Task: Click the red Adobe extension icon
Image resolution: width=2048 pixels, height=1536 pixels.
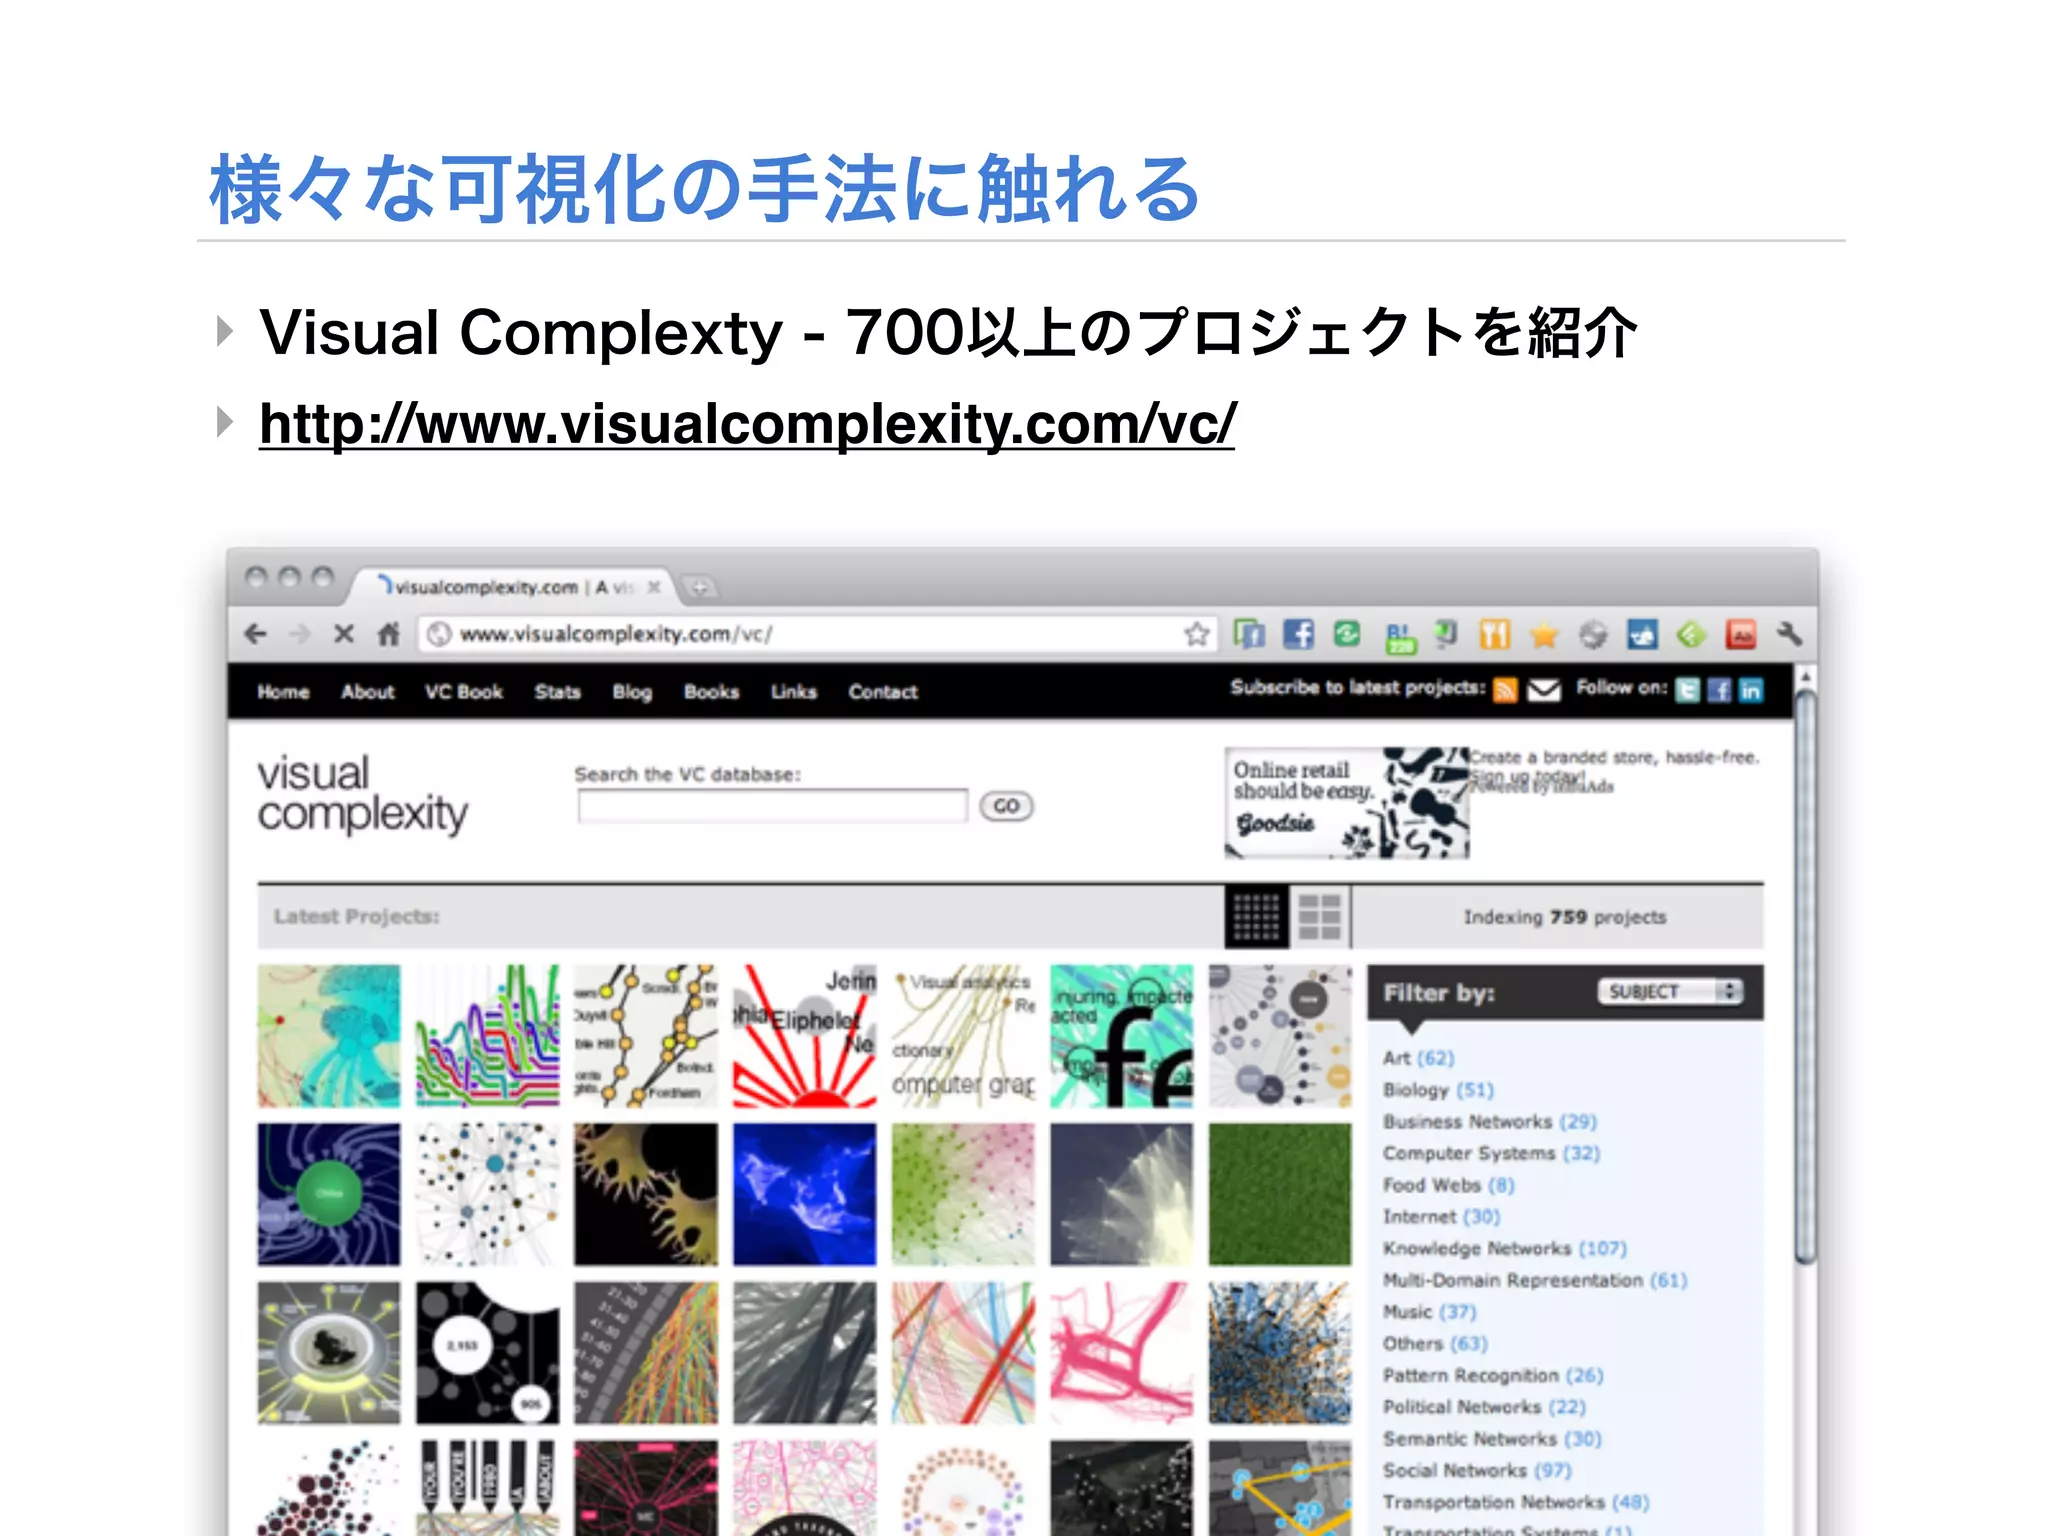Action: click(1741, 635)
